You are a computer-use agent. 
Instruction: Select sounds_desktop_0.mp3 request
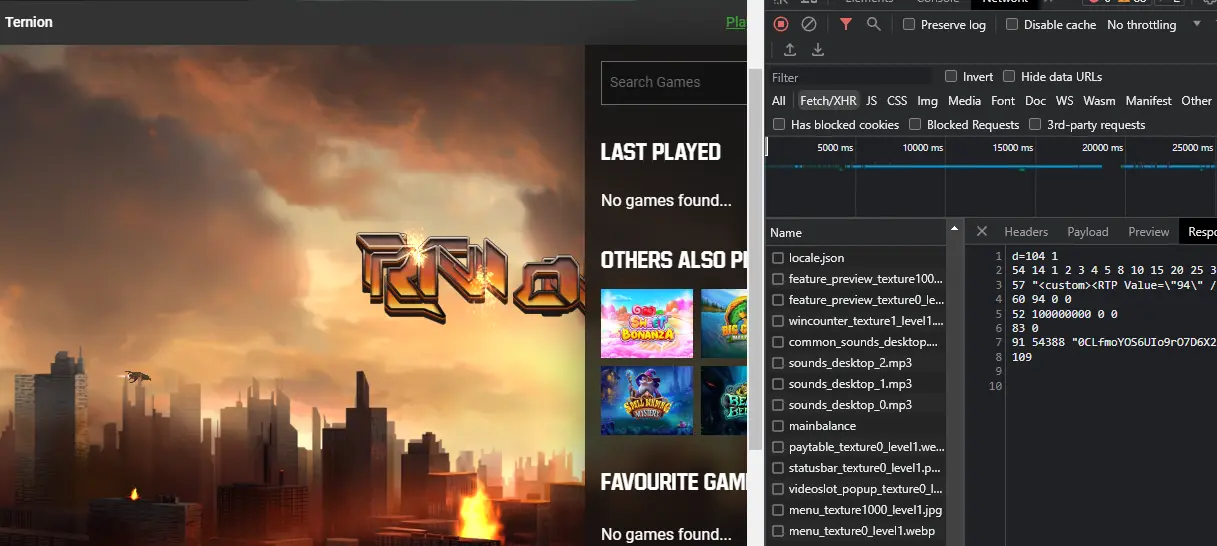click(x=856, y=405)
